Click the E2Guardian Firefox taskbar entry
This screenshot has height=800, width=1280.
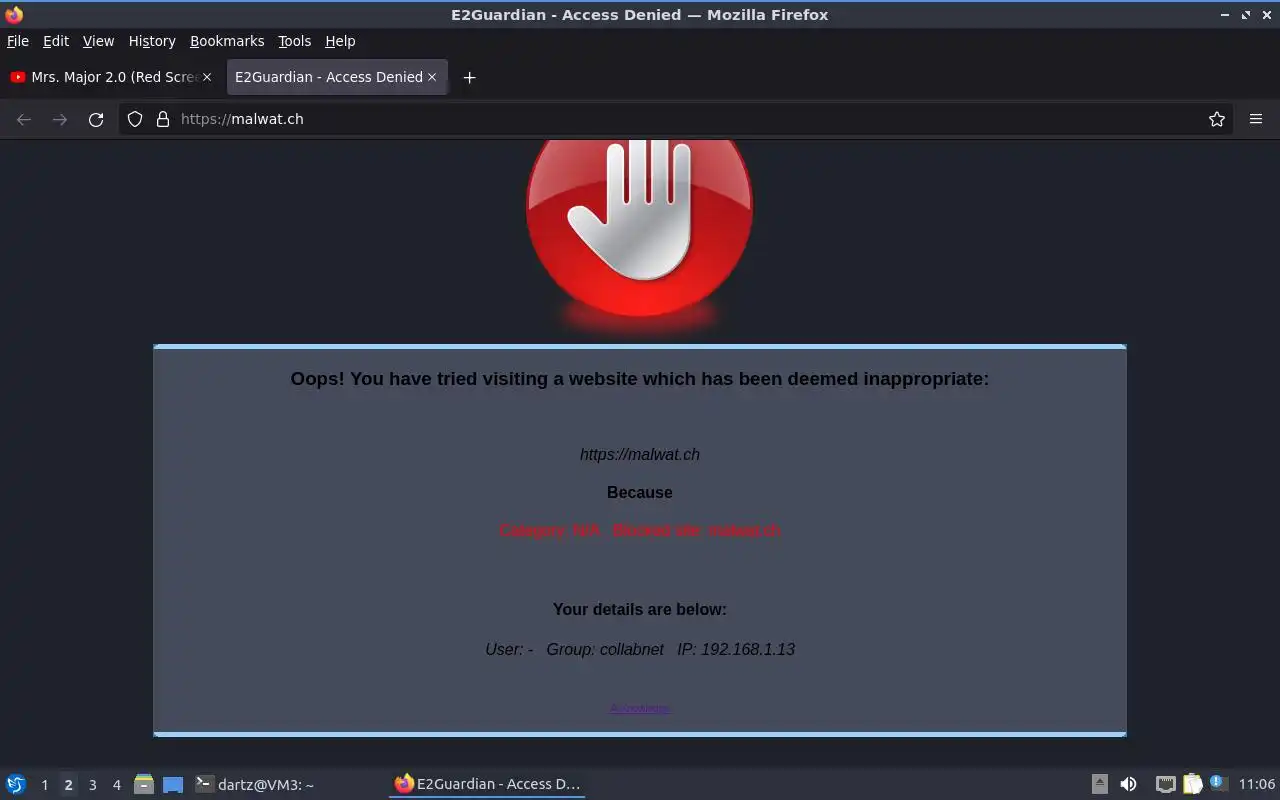pos(487,784)
